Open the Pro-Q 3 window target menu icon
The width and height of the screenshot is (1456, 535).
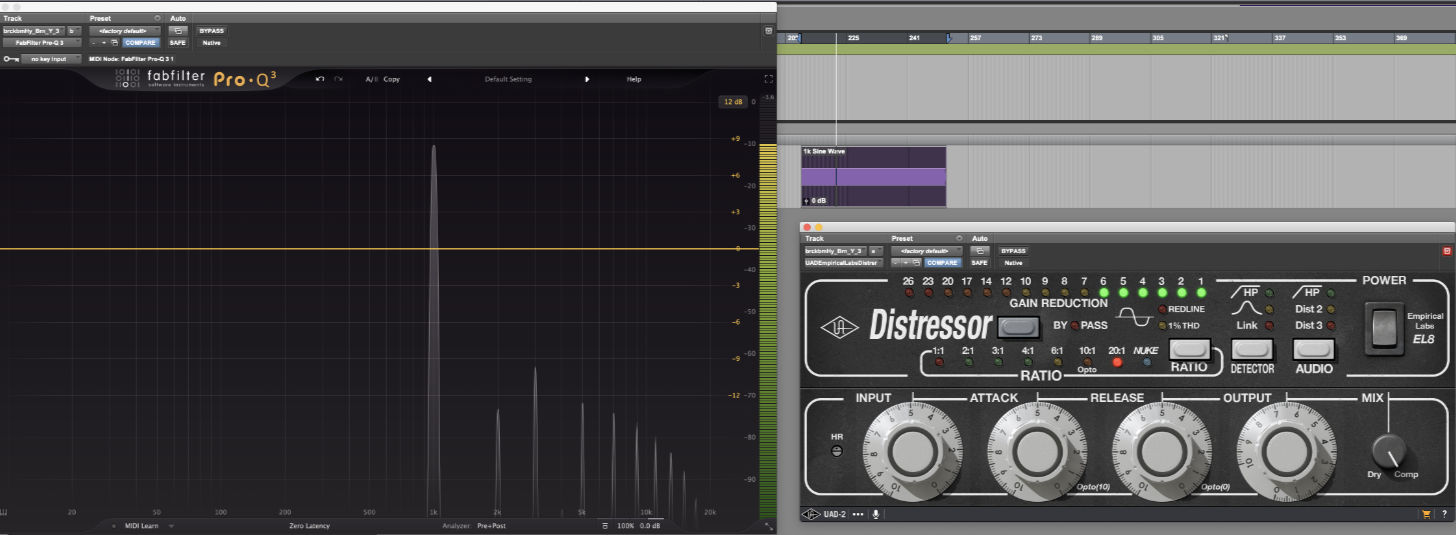(x=768, y=31)
